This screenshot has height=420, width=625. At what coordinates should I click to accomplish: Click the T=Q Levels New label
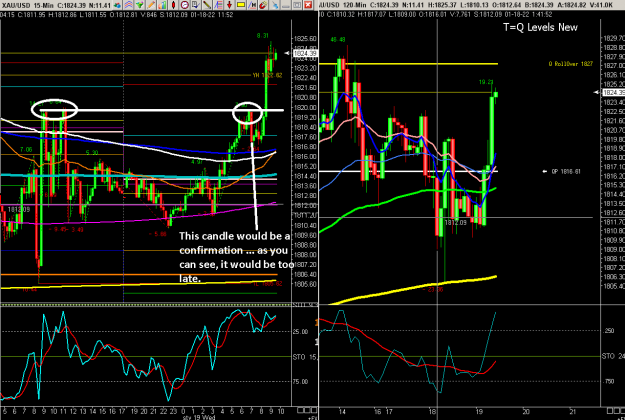(540, 27)
